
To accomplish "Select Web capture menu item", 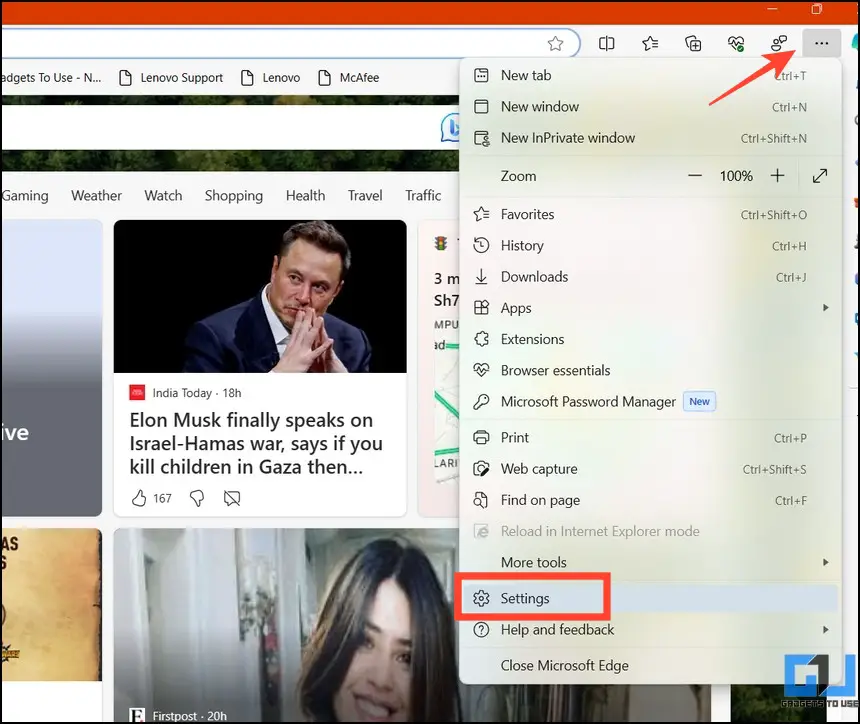I will pos(650,469).
